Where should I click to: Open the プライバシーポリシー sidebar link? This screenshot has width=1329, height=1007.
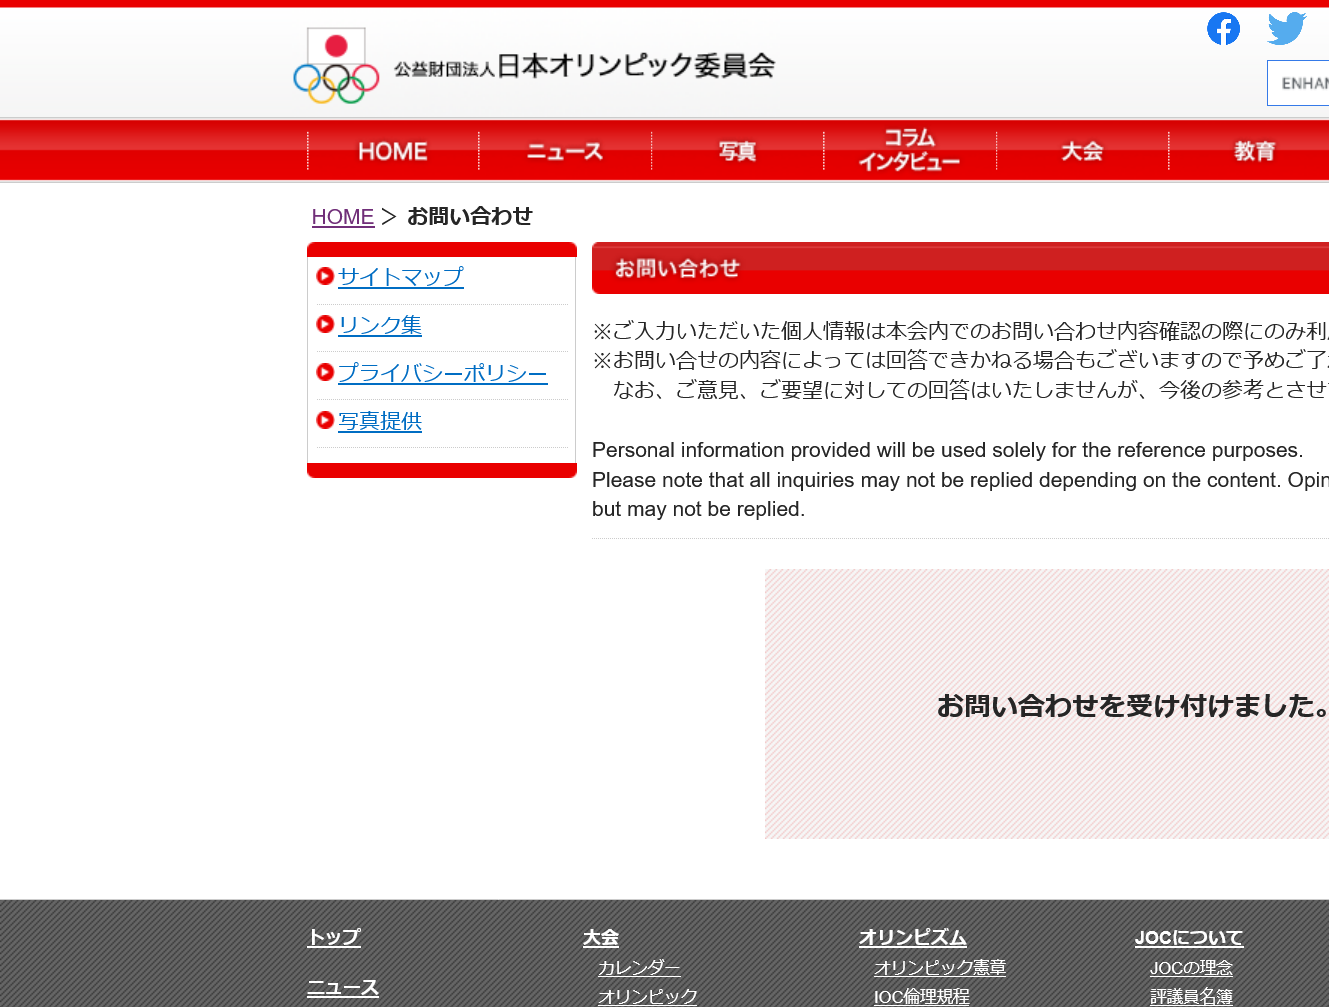(443, 373)
